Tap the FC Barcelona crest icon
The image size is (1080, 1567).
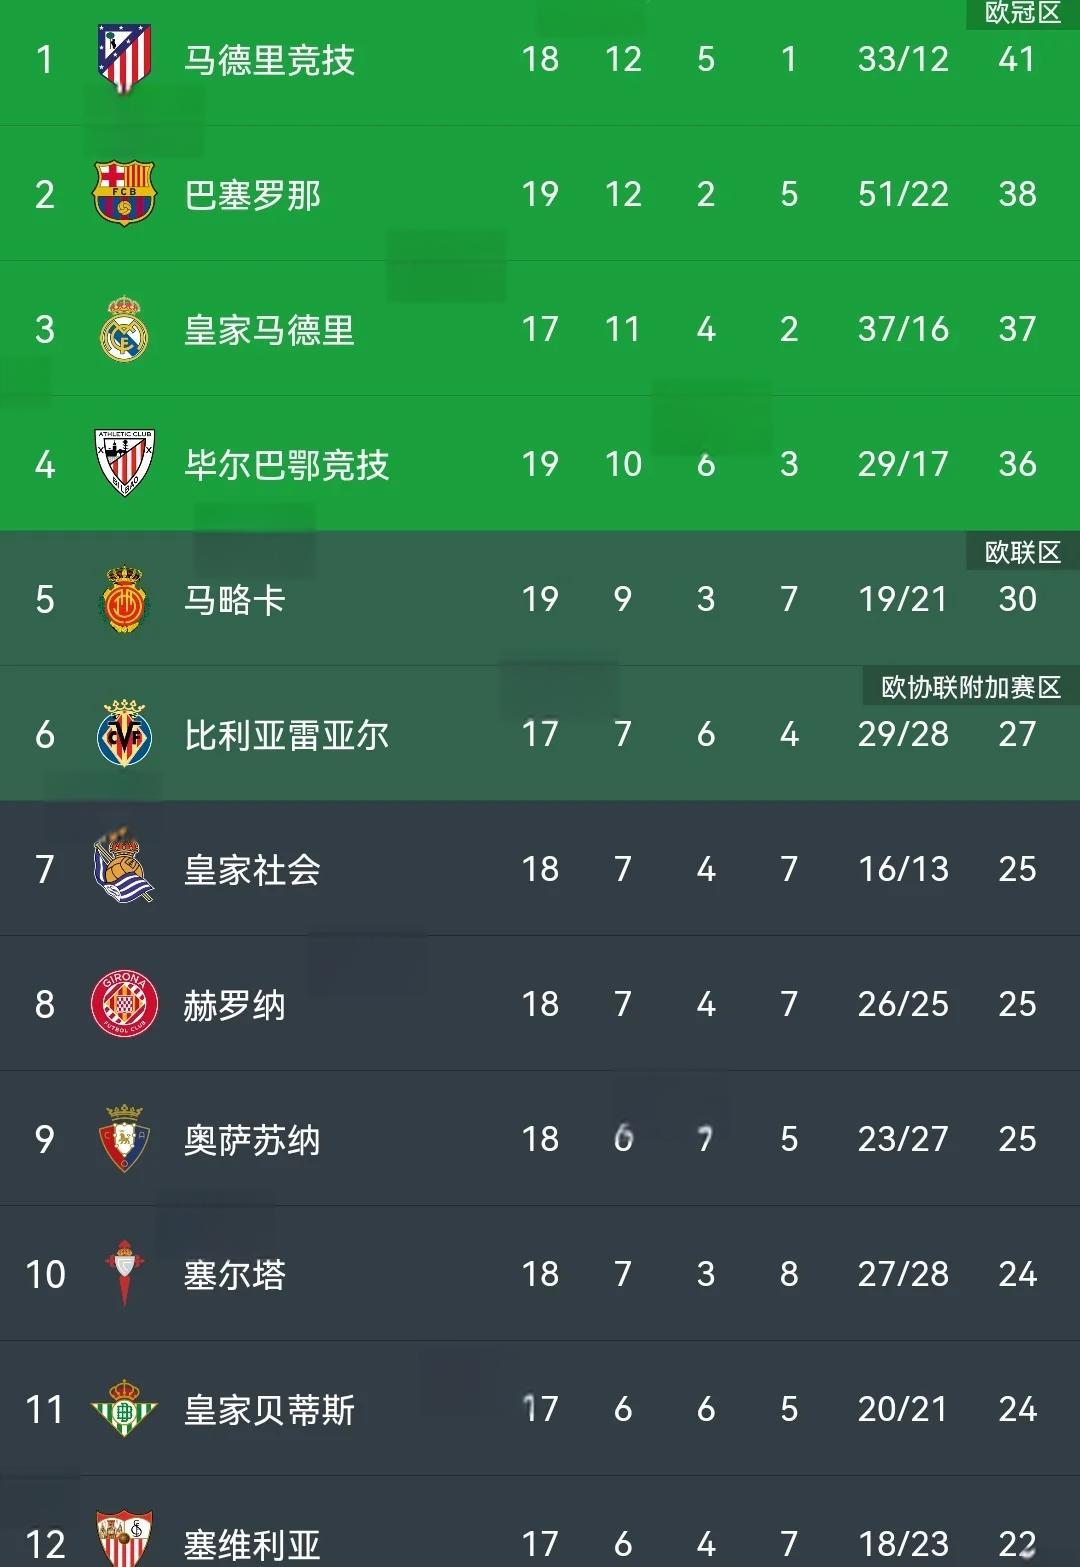[124, 193]
